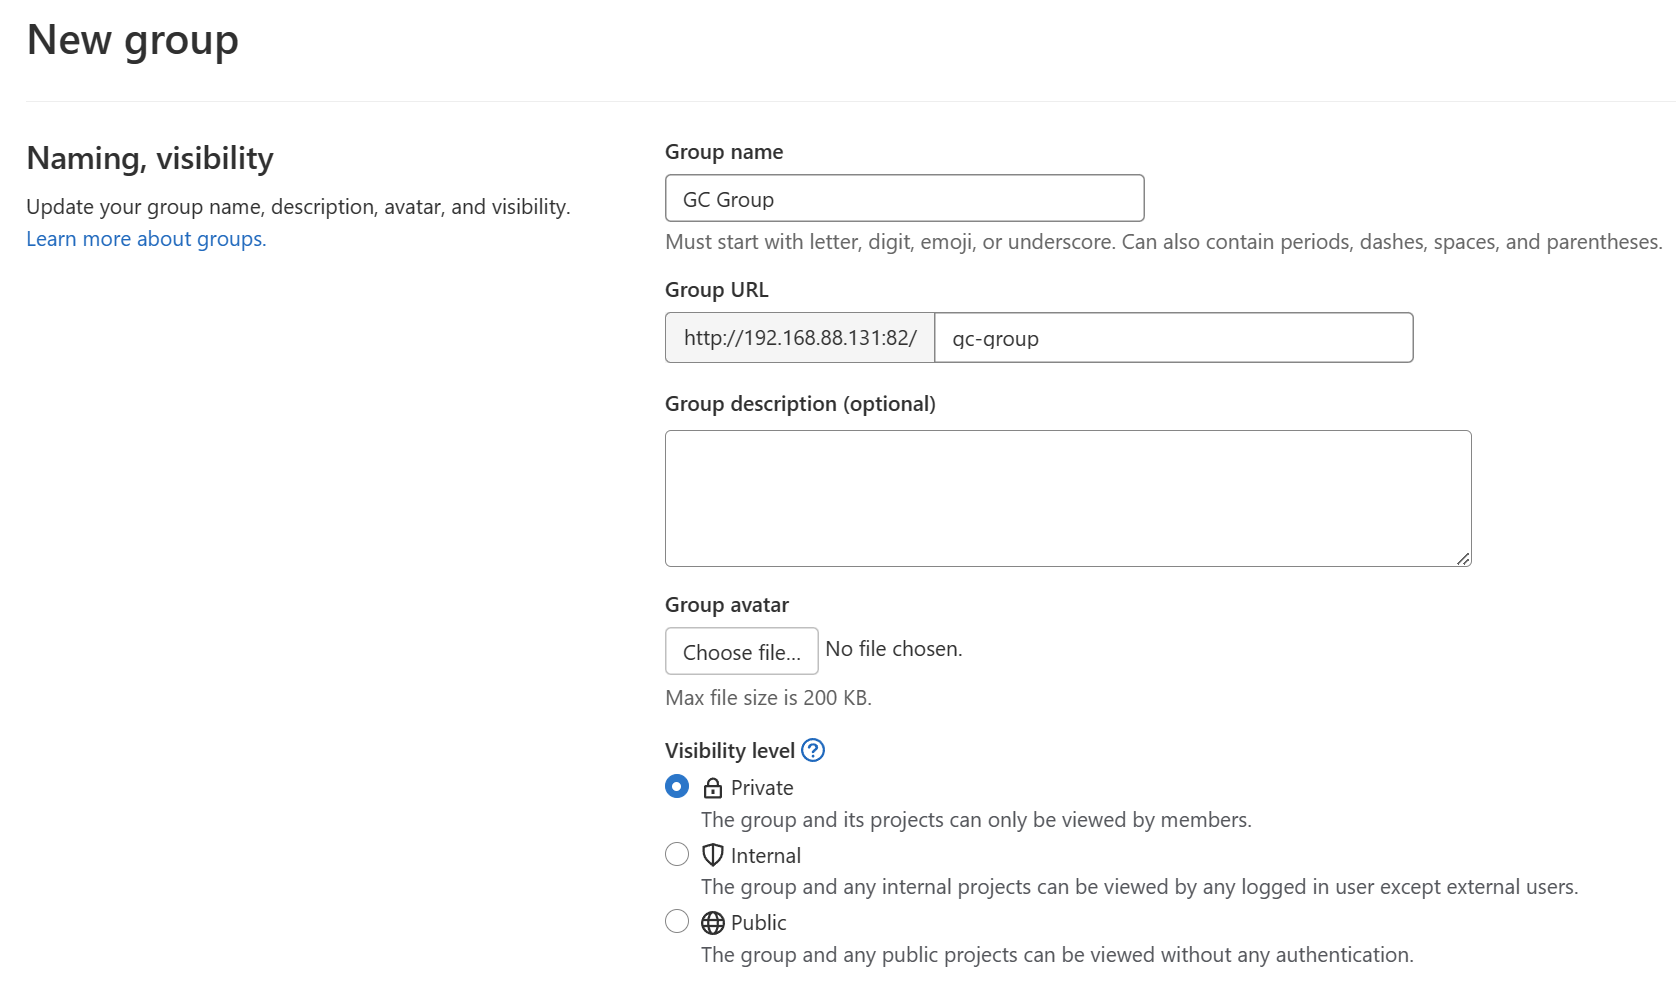
Task: Click the Naming, visibility heading
Action: pos(150,158)
